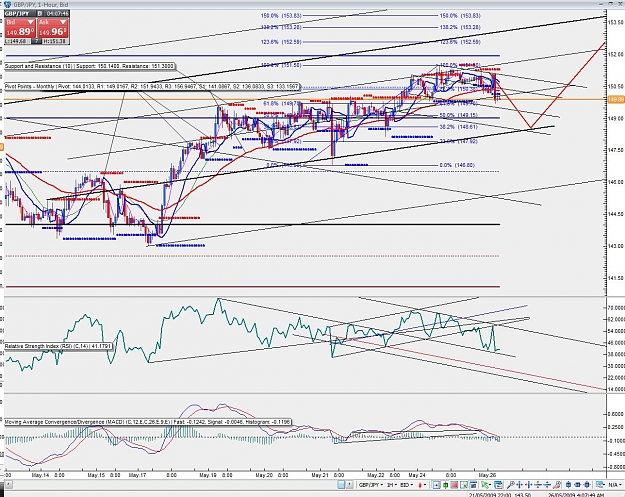Click the May 26 date label on the time axis
Screen dimensions: 625x497
click(487, 475)
